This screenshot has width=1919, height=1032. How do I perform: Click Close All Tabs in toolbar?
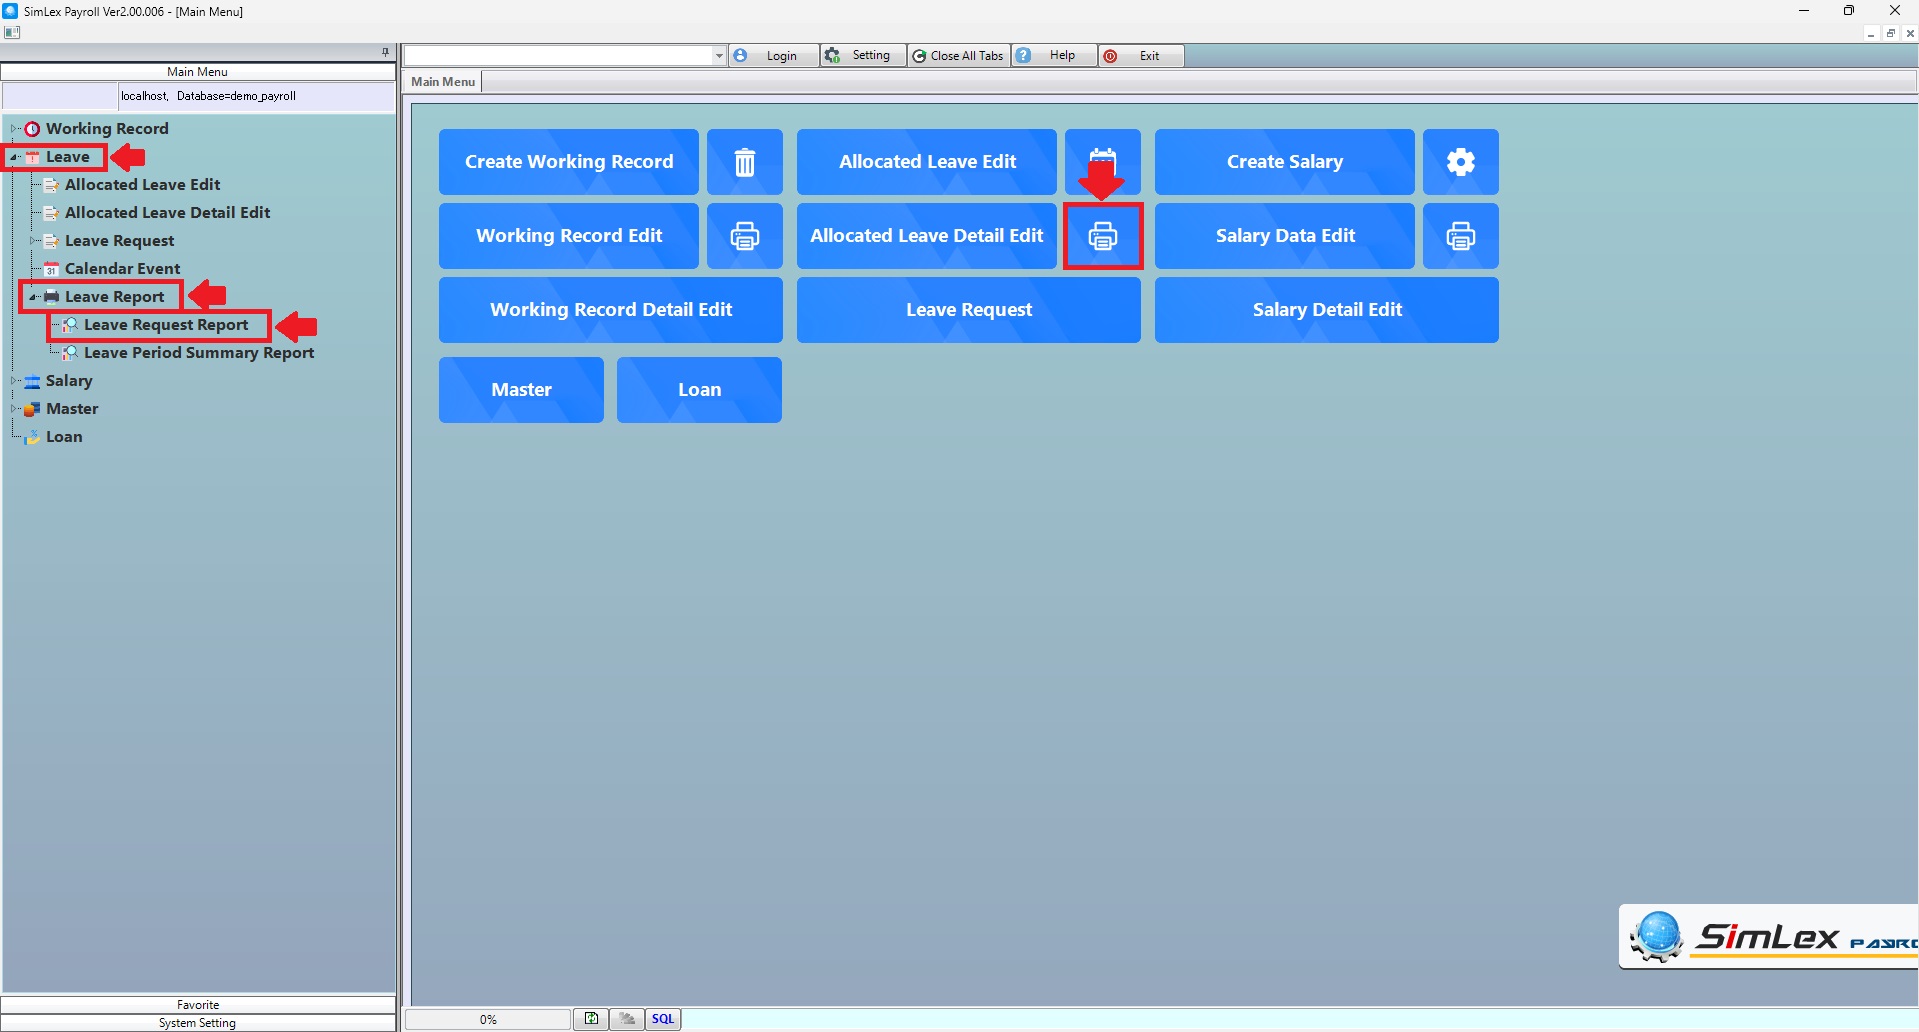[x=958, y=56]
